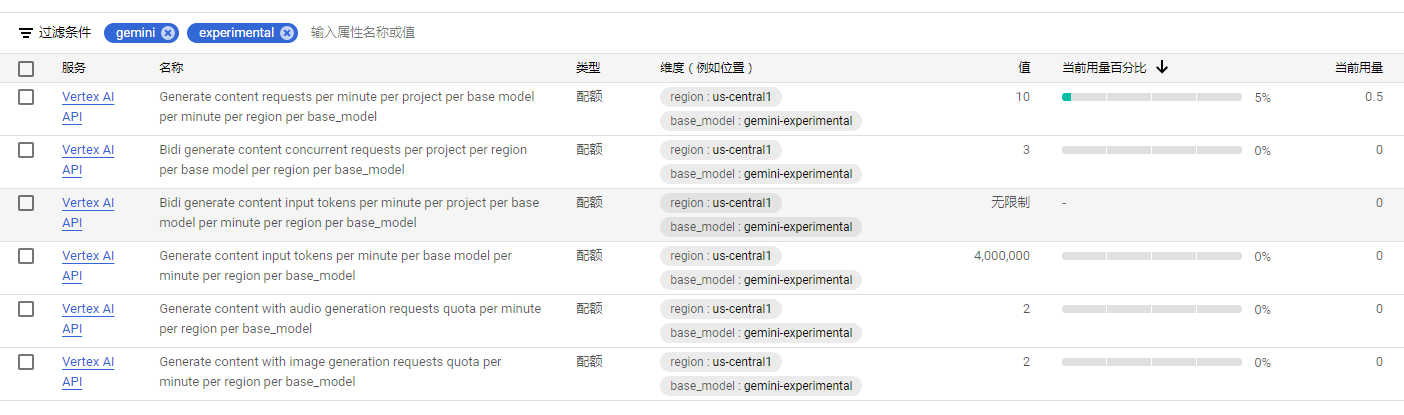Viewport: 1404px width, 415px height.
Task: Check the Generate content requests per minute row
Action: pyautogui.click(x=26, y=97)
